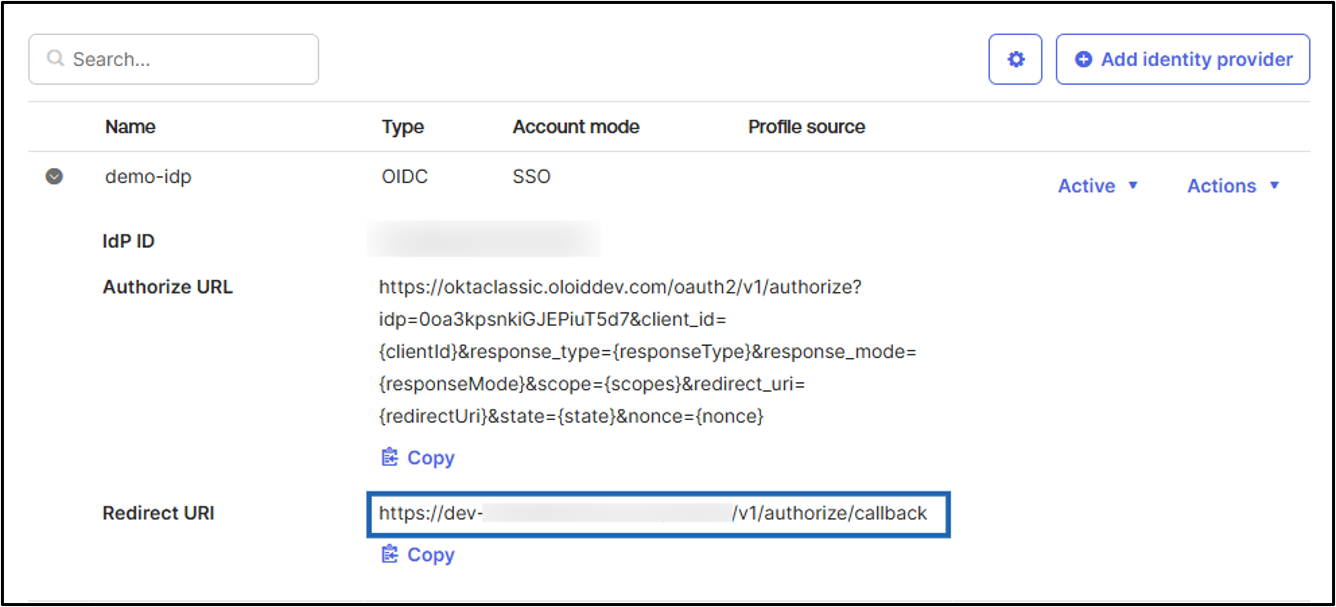Copy the Redirect URI

tap(418, 555)
